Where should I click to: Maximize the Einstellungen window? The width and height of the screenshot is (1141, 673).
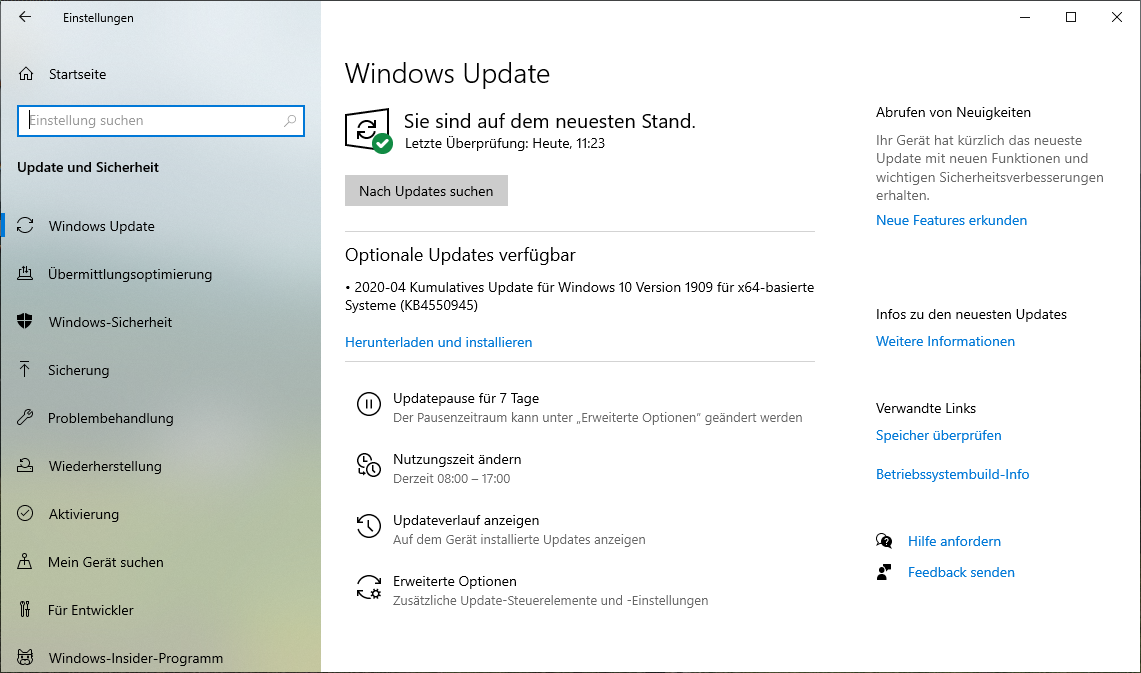tap(1071, 17)
